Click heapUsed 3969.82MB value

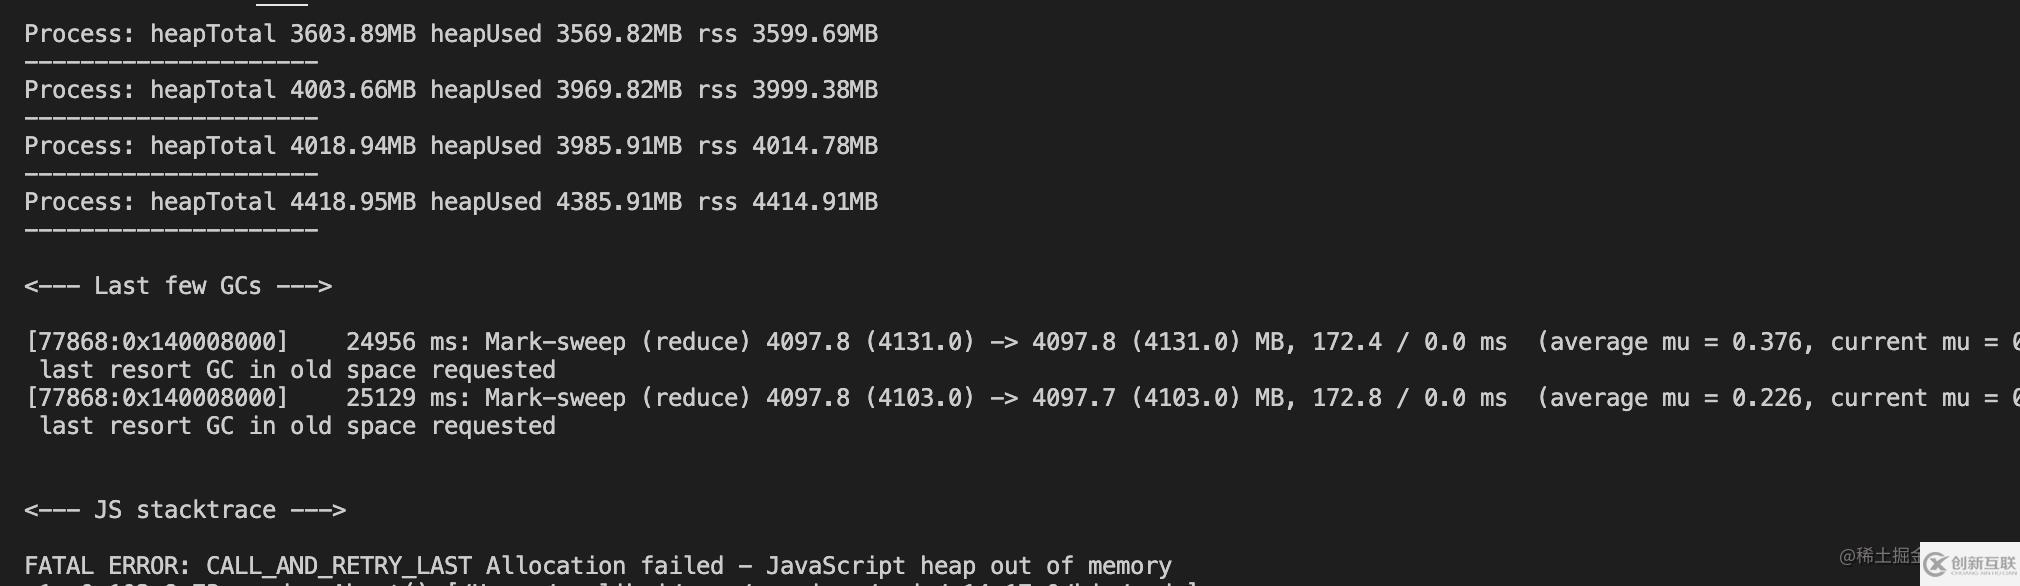(618, 90)
